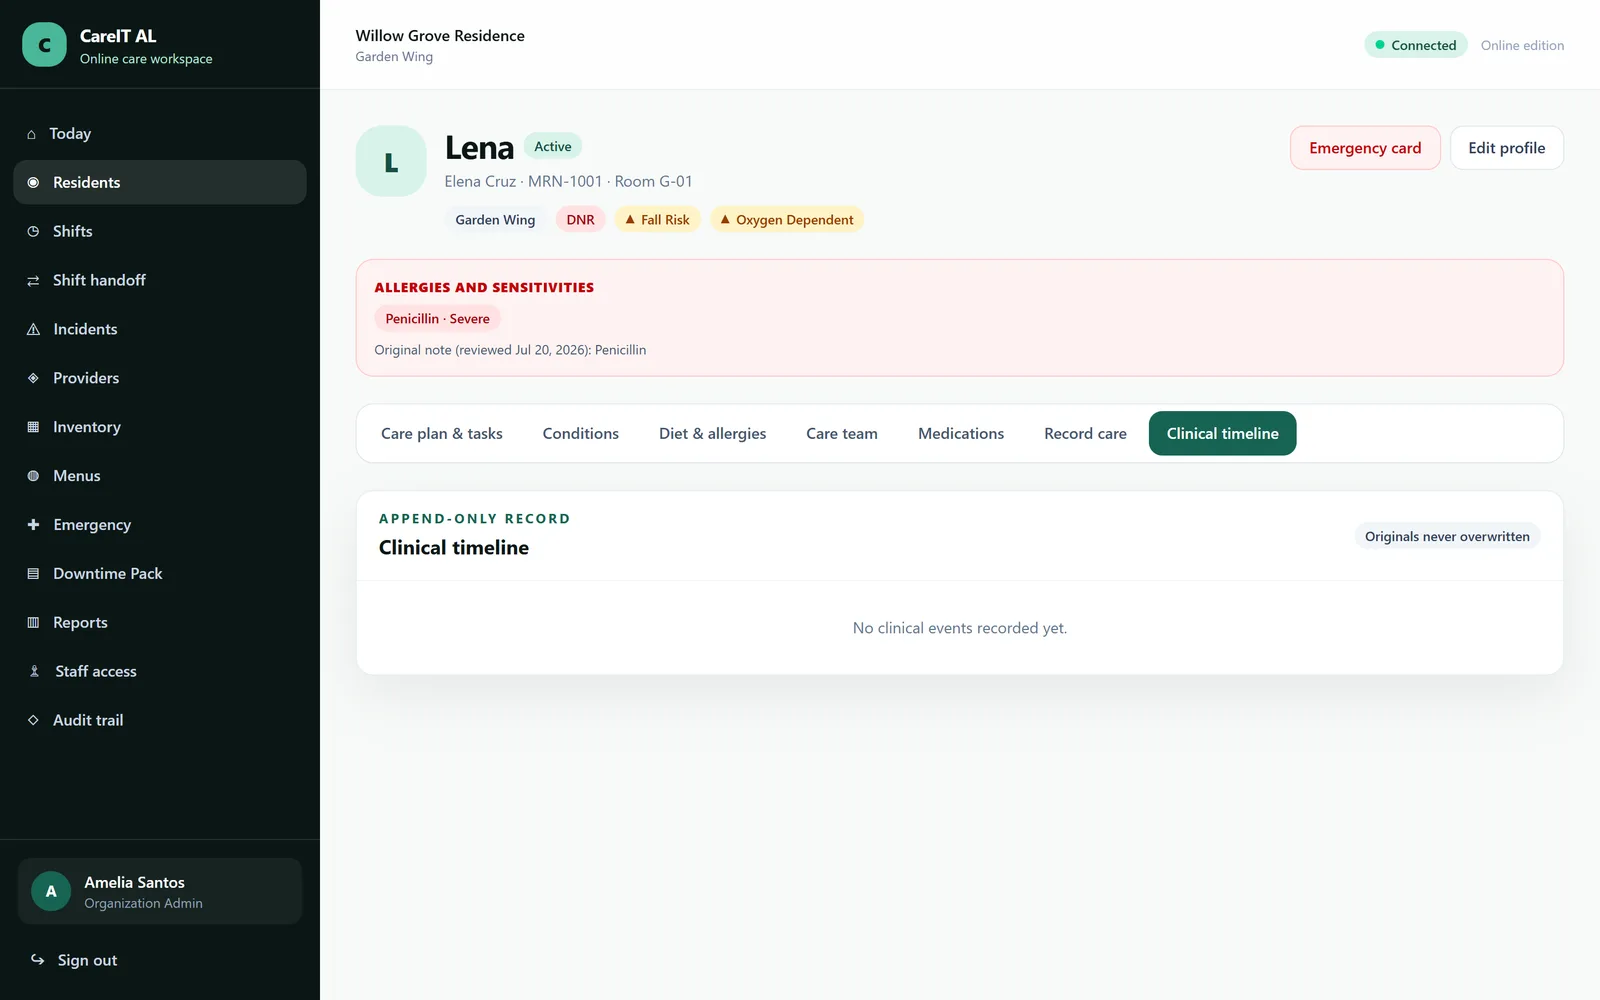Click the Original note reviewed Jul 20 text
This screenshot has width=1600, height=1000.
tap(510, 350)
